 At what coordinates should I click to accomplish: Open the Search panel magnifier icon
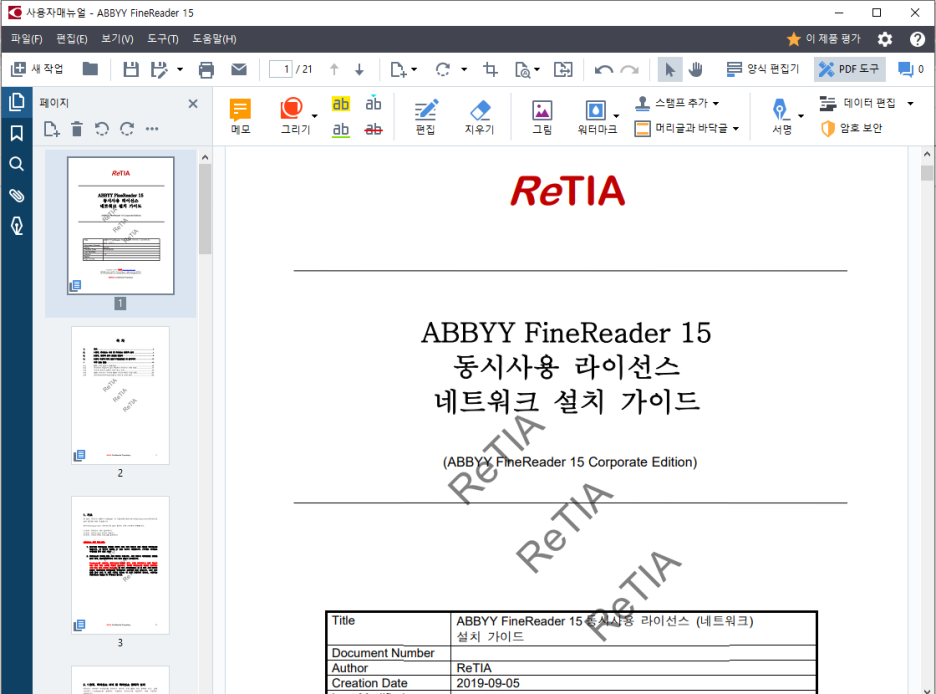(x=17, y=164)
